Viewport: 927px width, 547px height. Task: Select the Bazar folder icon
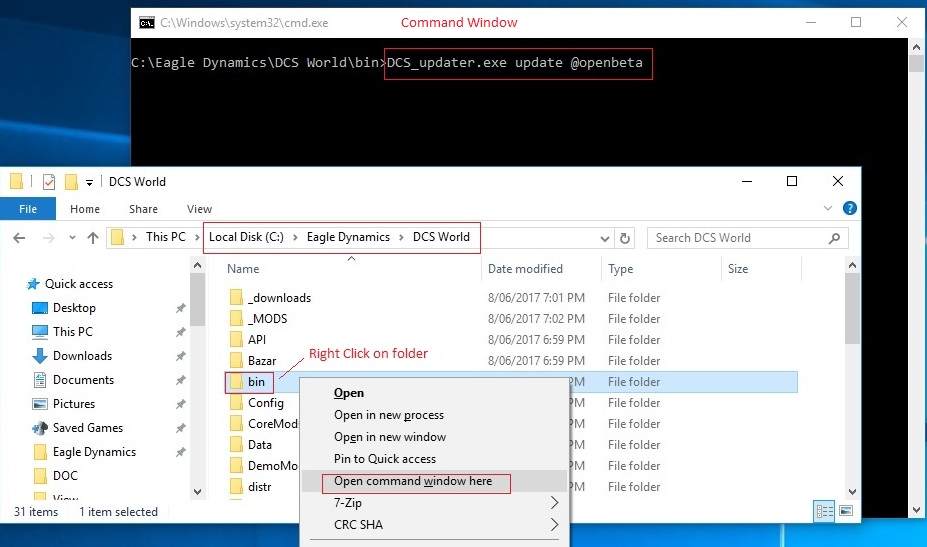(236, 361)
